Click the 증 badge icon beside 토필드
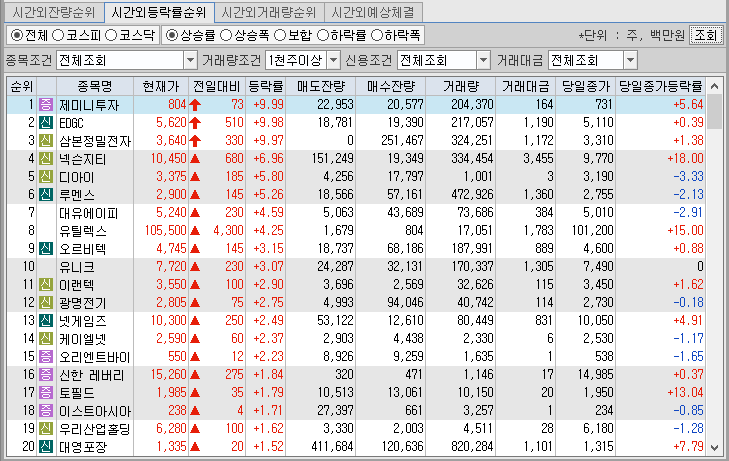Image resolution: width=729 pixels, height=461 pixels. (46, 393)
